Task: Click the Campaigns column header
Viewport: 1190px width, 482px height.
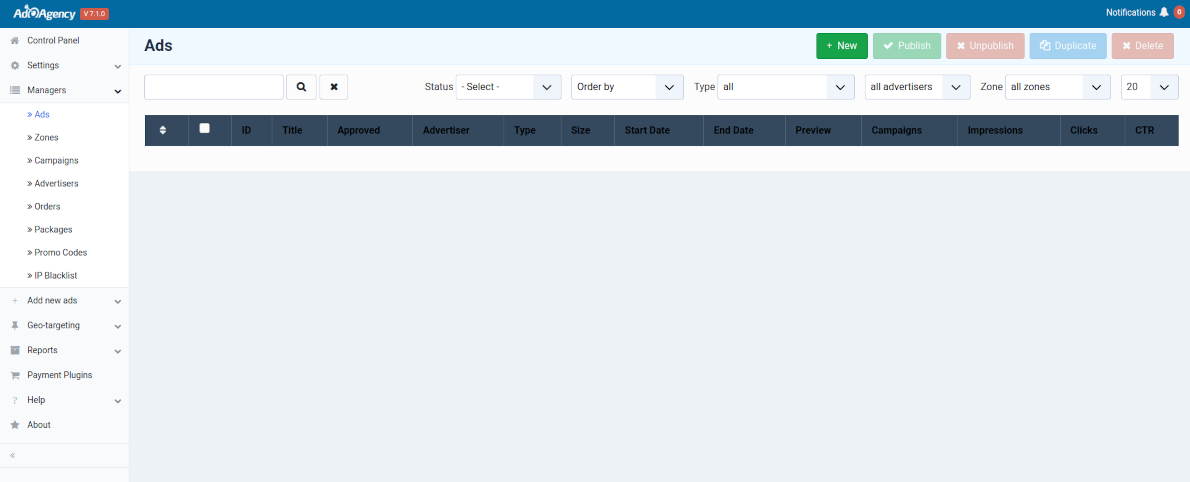Action: 896,131
